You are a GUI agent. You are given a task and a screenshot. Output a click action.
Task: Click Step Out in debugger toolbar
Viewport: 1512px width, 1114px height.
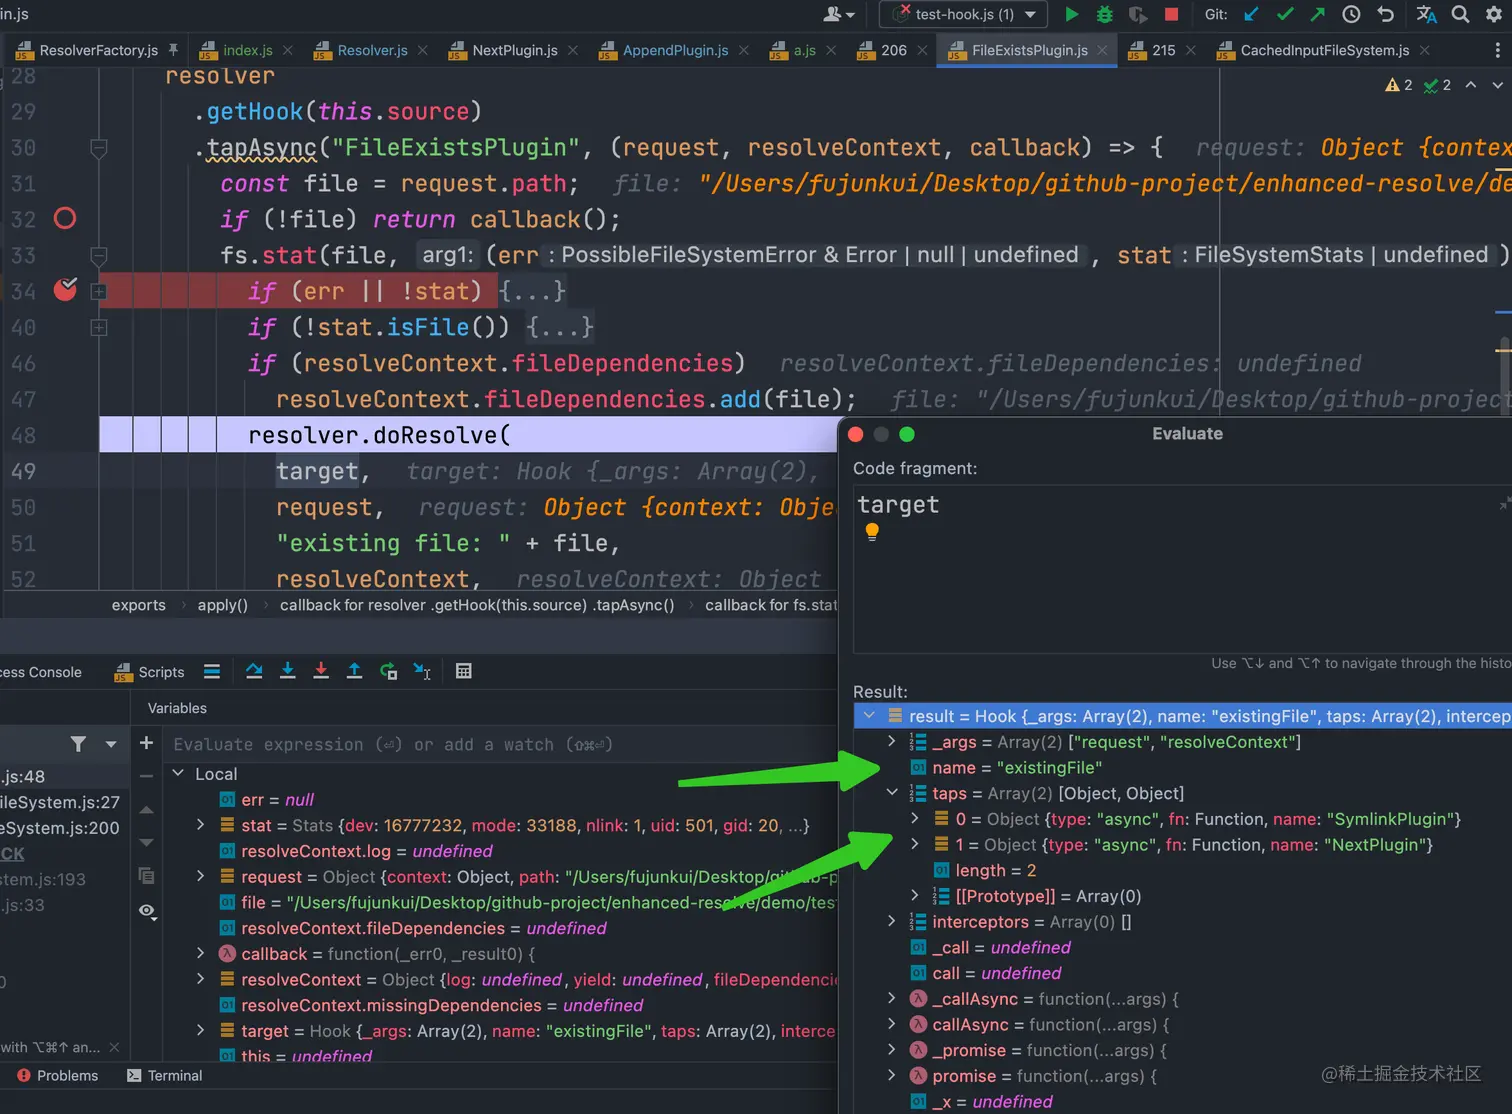[354, 671]
